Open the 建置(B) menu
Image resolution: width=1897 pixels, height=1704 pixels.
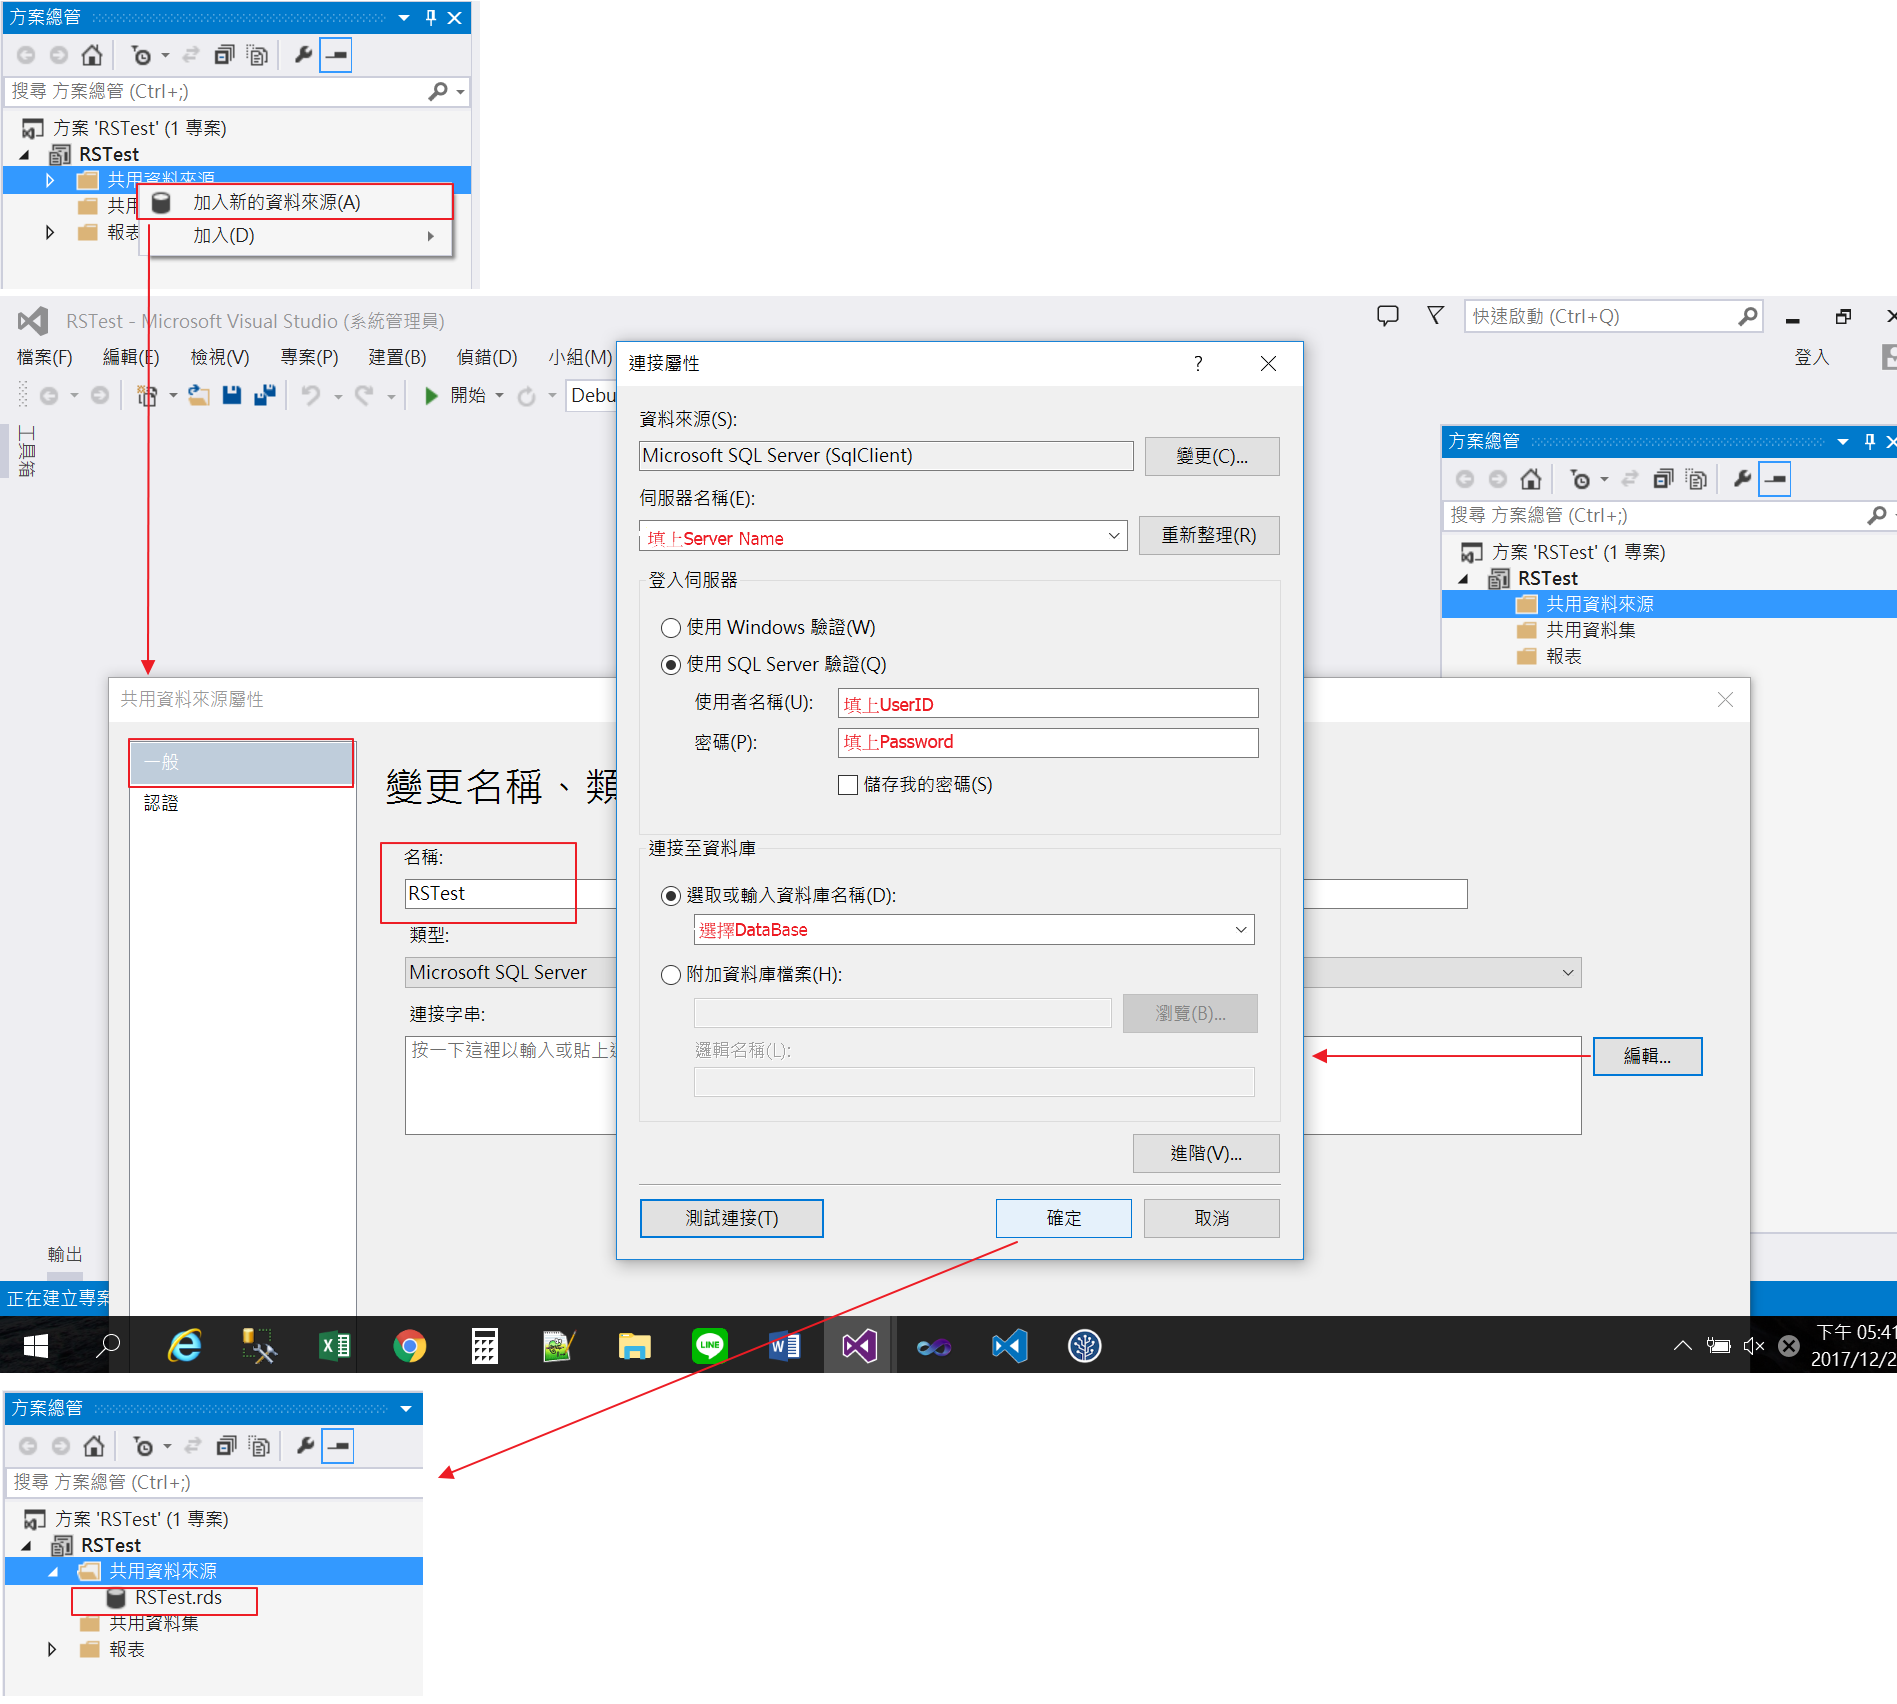tap(397, 358)
